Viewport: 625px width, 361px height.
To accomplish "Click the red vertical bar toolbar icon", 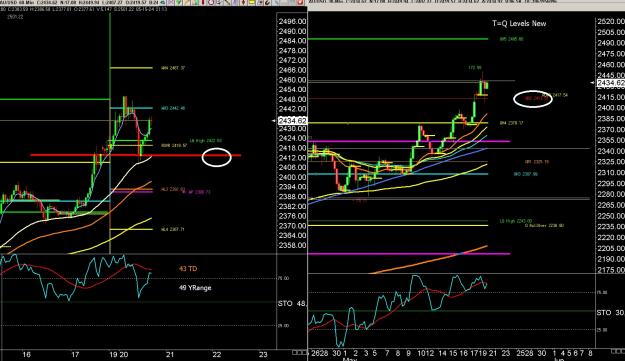I will (203, 2).
